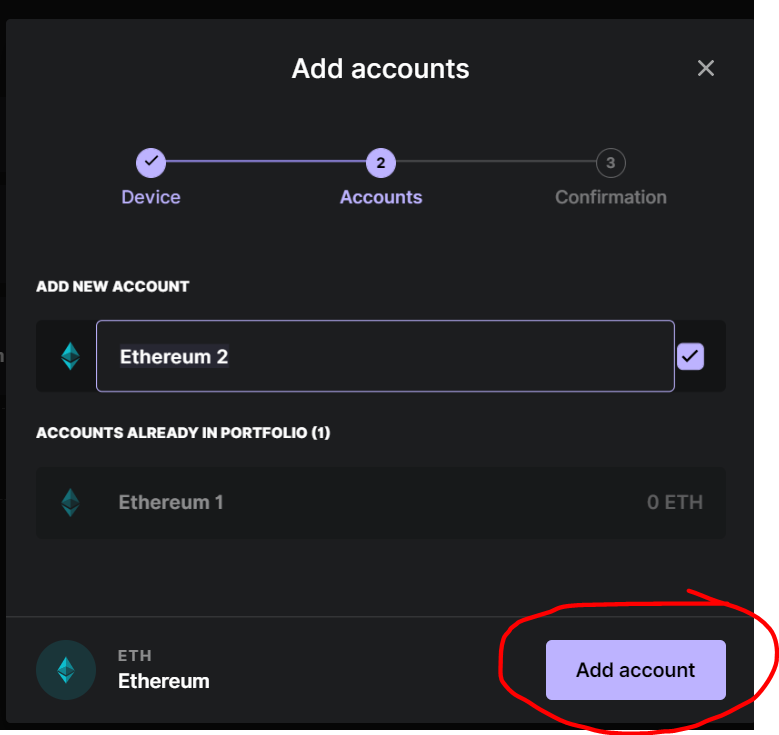Click the Confirmation step label
This screenshot has height=735, width=779.
click(x=611, y=197)
